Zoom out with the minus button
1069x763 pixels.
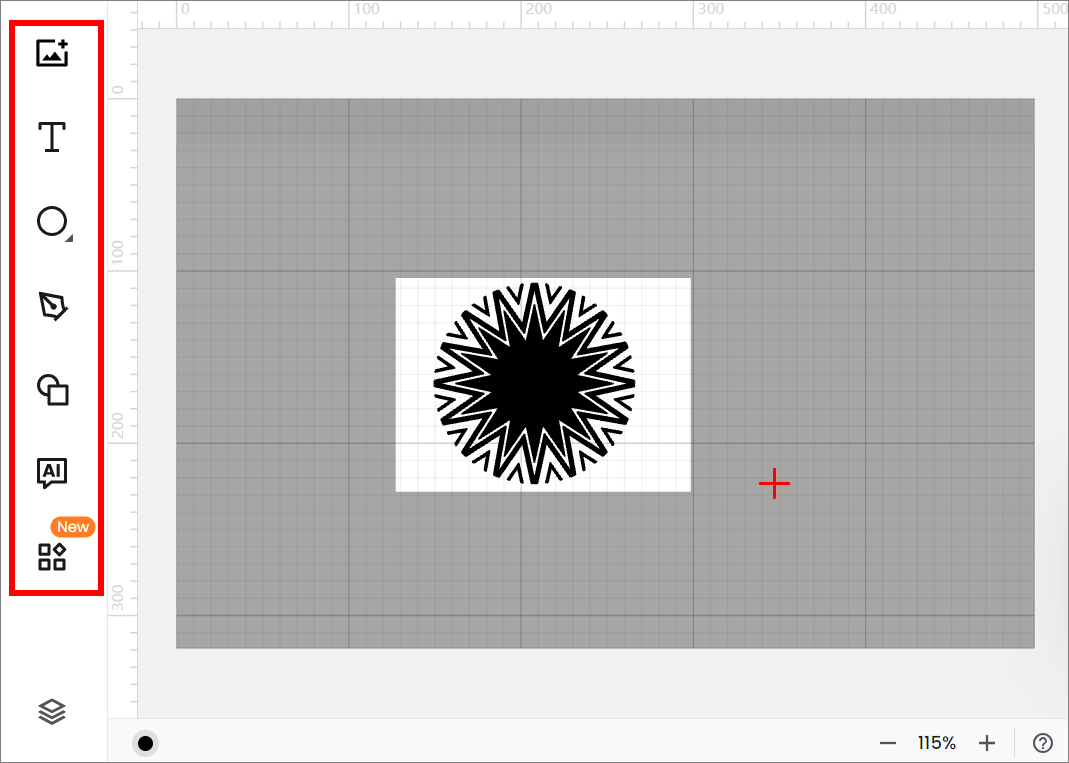click(x=887, y=743)
